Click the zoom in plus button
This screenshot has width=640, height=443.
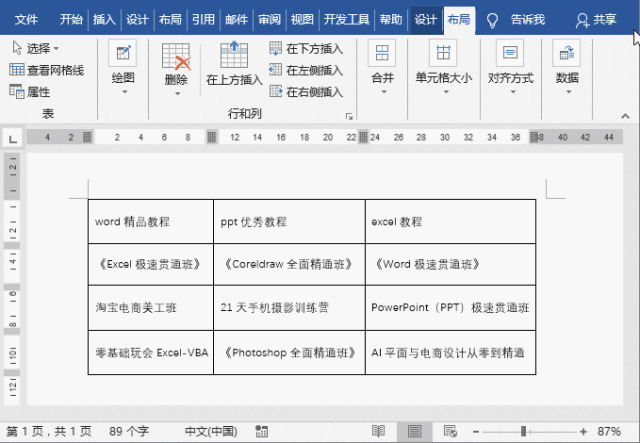[583, 432]
